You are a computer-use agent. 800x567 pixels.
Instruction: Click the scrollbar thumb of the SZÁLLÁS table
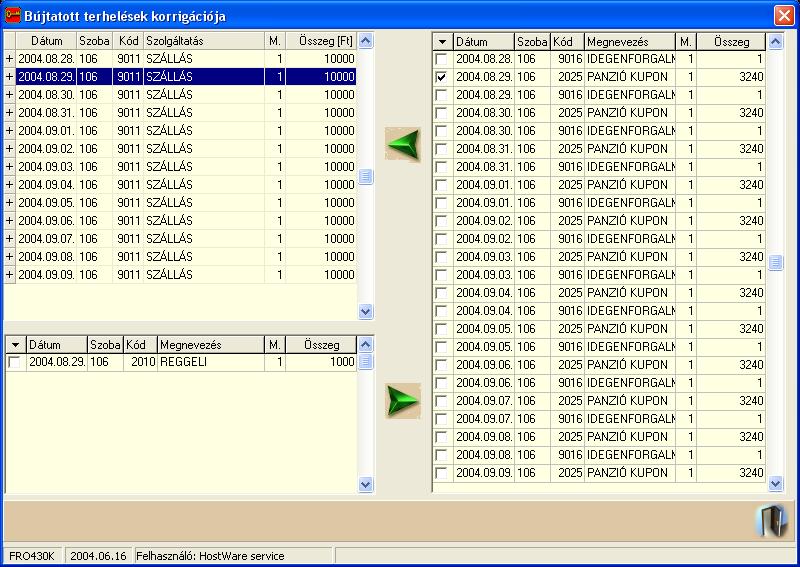coord(365,177)
